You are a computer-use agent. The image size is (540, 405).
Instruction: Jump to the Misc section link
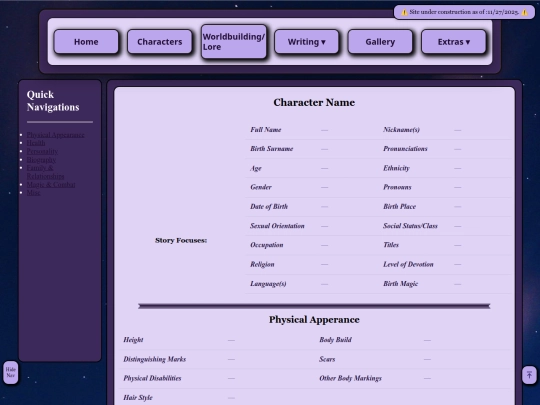click(33, 193)
